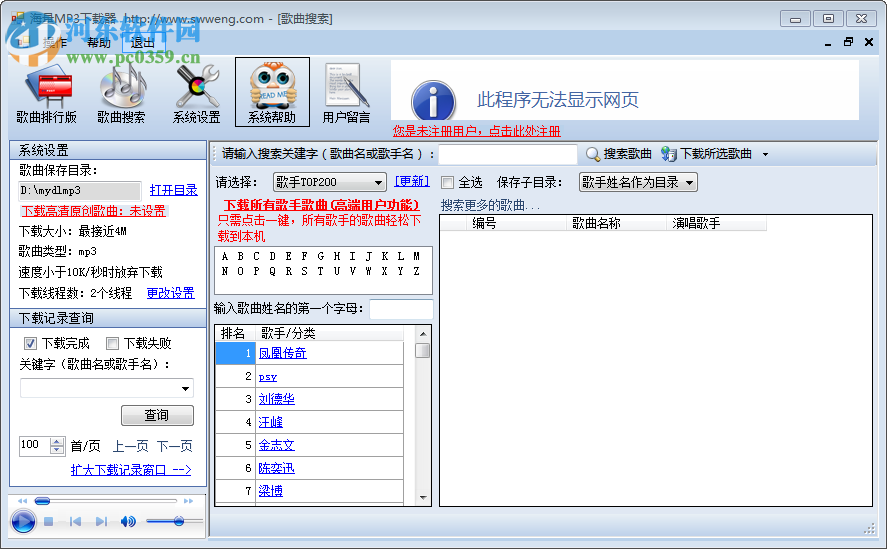Open the 歌曲排行版 chart icon
This screenshot has width=887, height=549.
click(46, 93)
